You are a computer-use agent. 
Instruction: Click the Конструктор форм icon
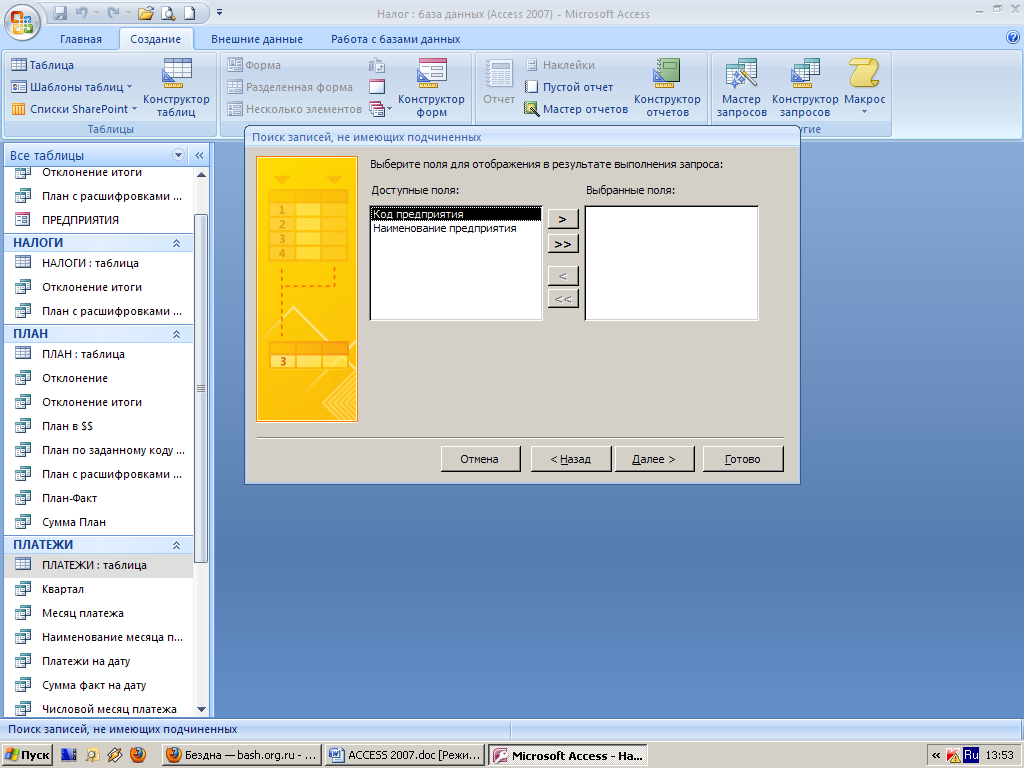[431, 88]
